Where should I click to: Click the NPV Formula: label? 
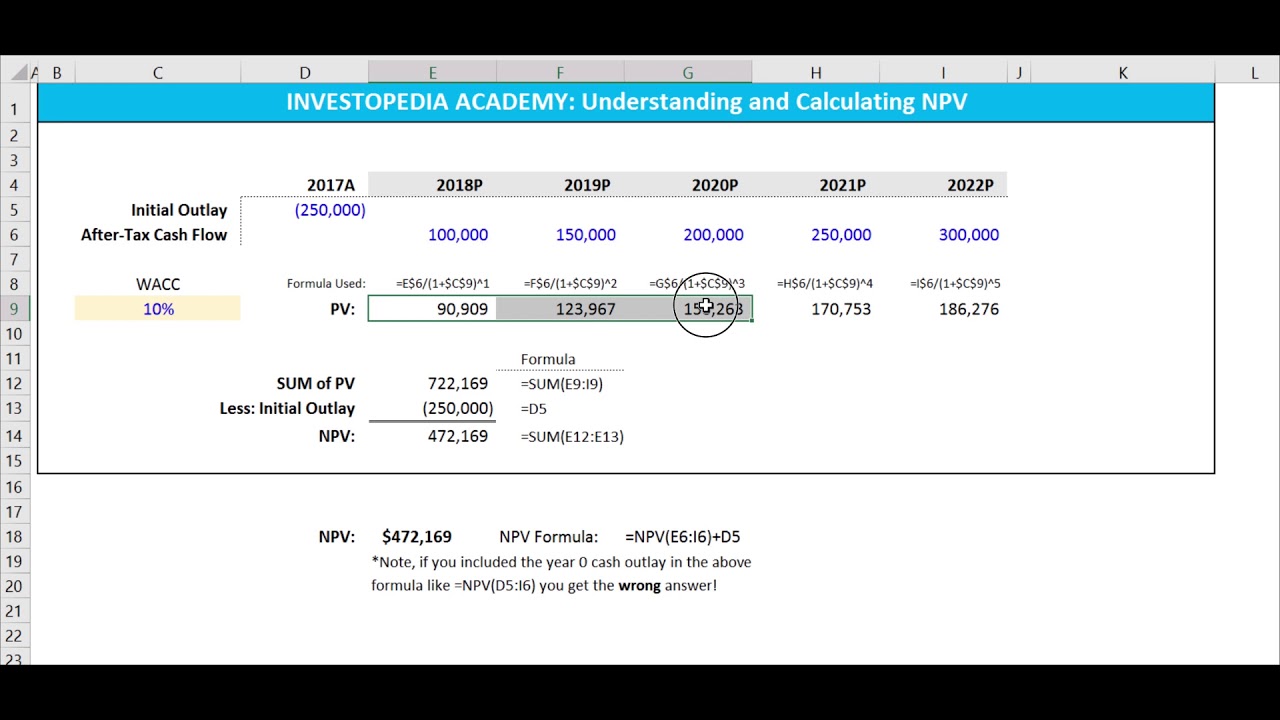(x=549, y=537)
